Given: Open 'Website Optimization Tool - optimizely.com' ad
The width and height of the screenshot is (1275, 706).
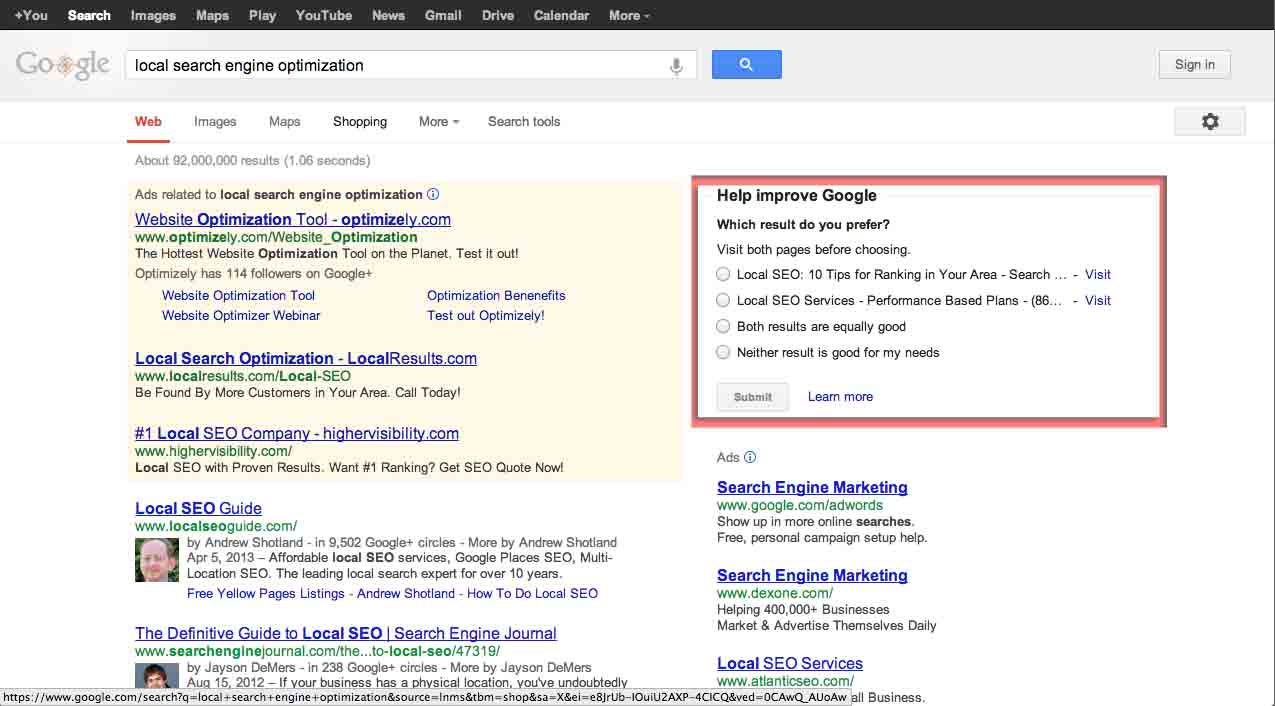Looking at the screenshot, I should coord(293,219).
